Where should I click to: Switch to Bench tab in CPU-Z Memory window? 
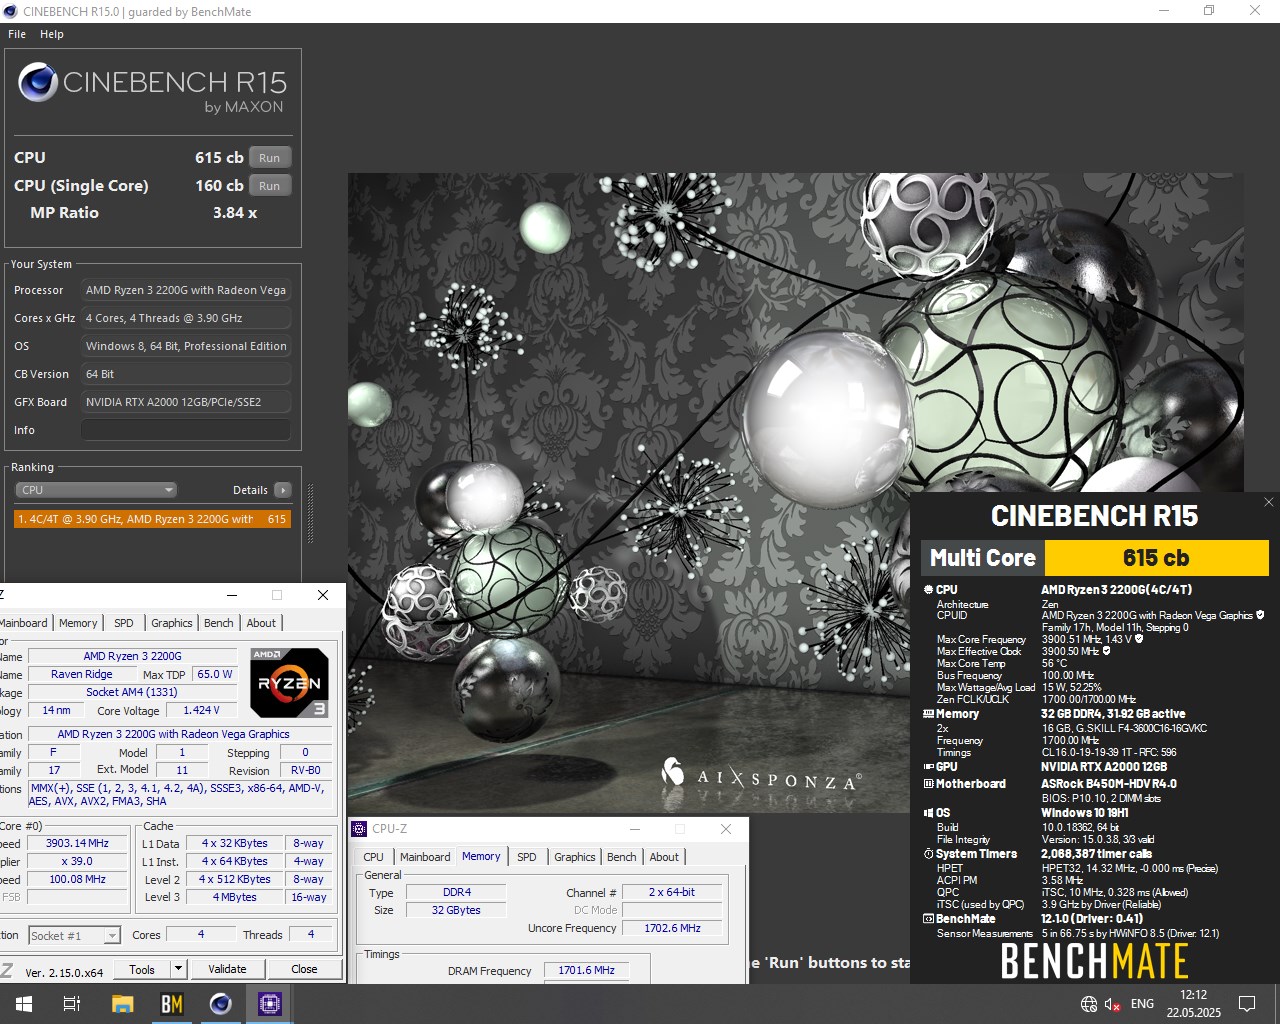coord(622,857)
